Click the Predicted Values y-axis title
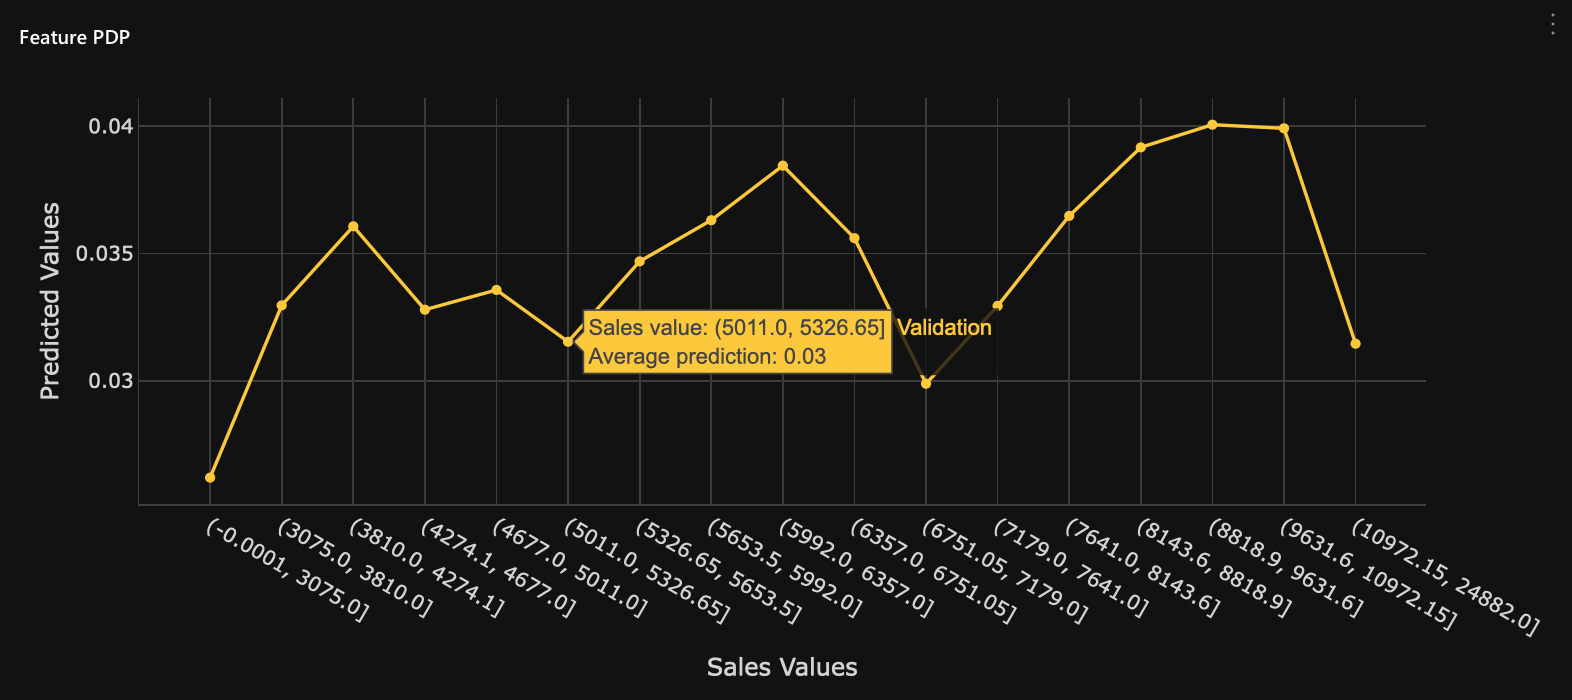Image resolution: width=1572 pixels, height=700 pixels. click(50, 301)
